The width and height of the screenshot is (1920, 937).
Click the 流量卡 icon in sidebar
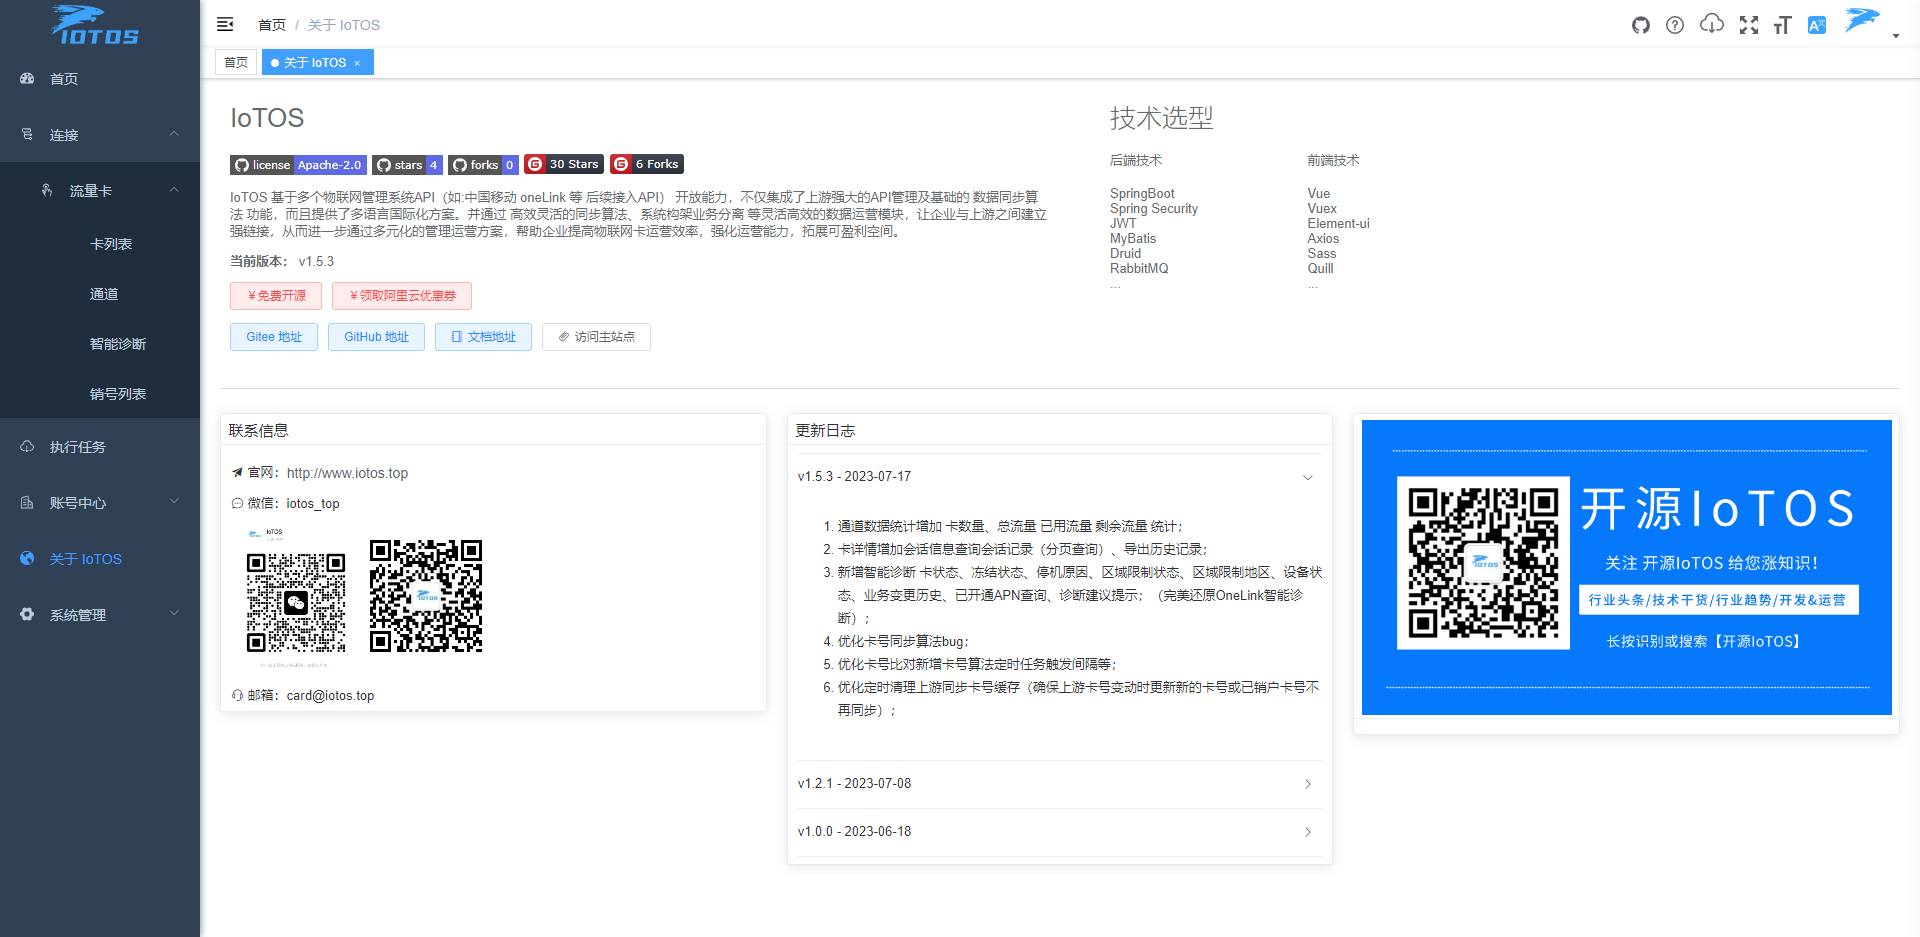tap(47, 190)
